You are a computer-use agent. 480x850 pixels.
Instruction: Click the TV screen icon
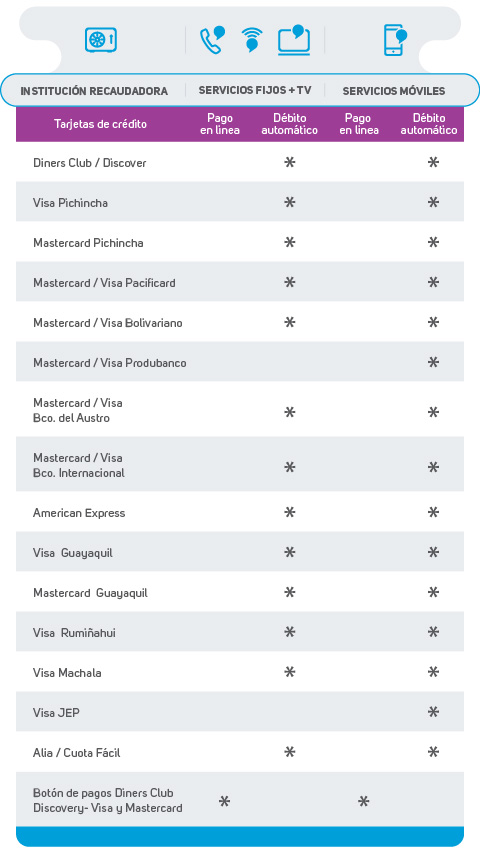pyautogui.click(x=294, y=40)
